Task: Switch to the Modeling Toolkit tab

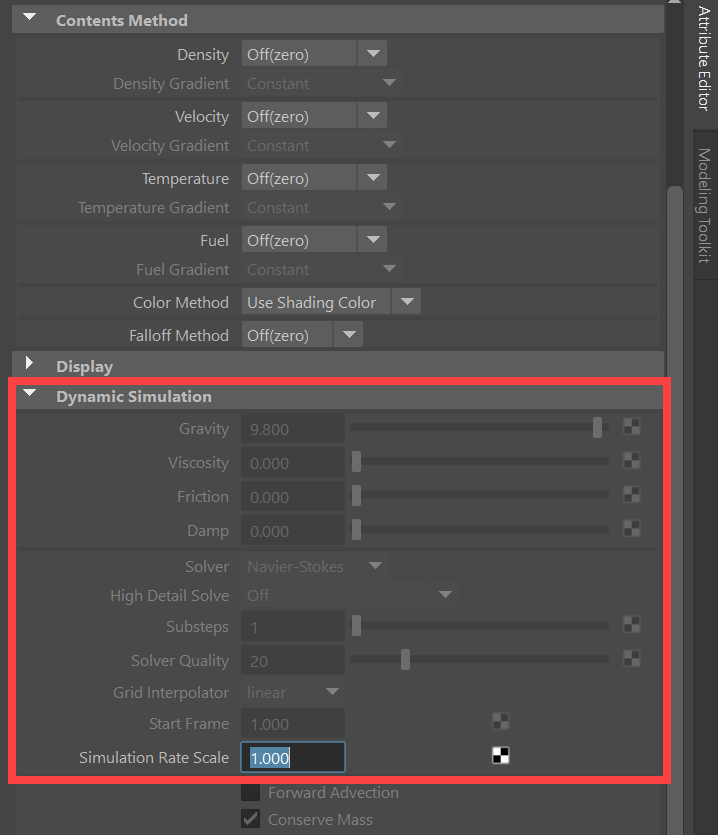Action: 704,206
